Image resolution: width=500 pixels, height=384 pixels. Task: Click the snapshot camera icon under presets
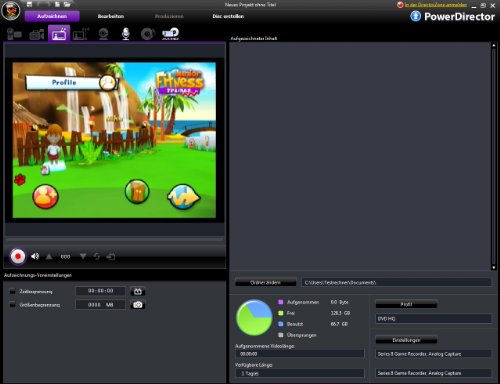[x=138, y=305]
